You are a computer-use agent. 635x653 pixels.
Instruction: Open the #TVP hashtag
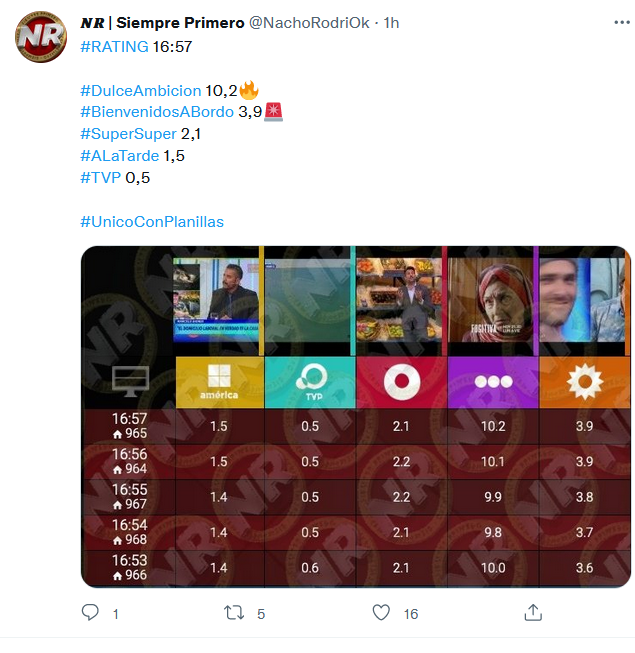[100, 178]
